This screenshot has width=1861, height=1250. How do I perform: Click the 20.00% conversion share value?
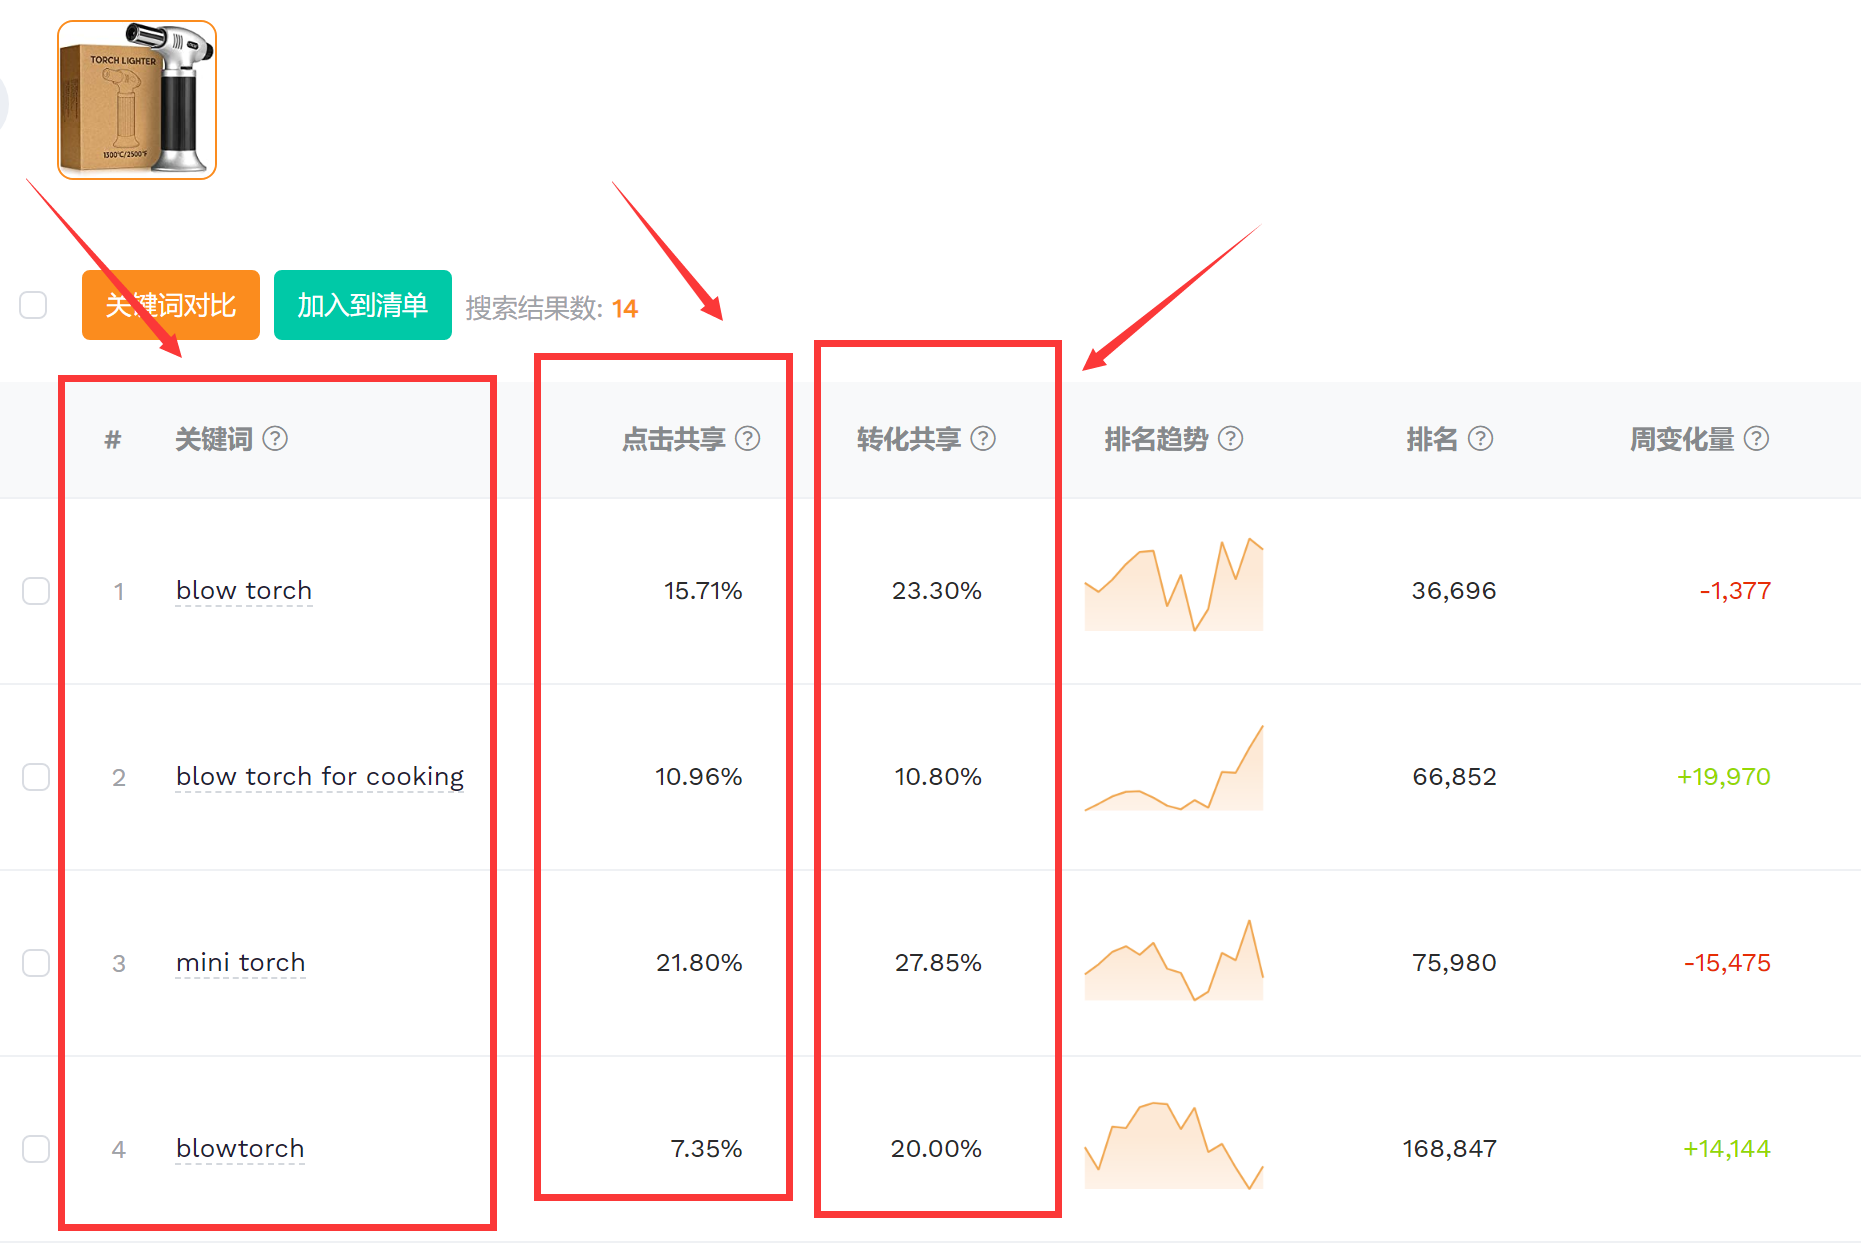click(x=936, y=1149)
